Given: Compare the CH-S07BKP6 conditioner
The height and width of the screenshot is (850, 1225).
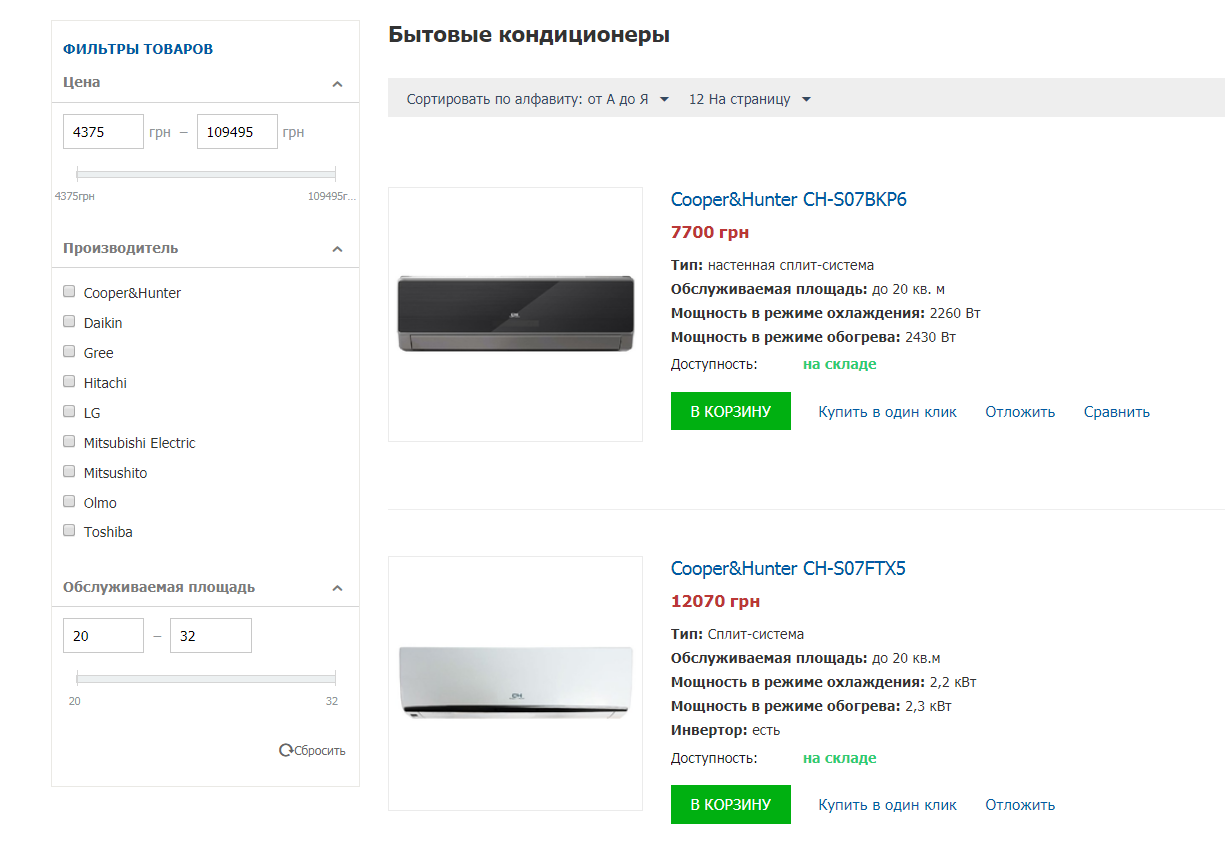Looking at the screenshot, I should pyautogui.click(x=1117, y=412).
